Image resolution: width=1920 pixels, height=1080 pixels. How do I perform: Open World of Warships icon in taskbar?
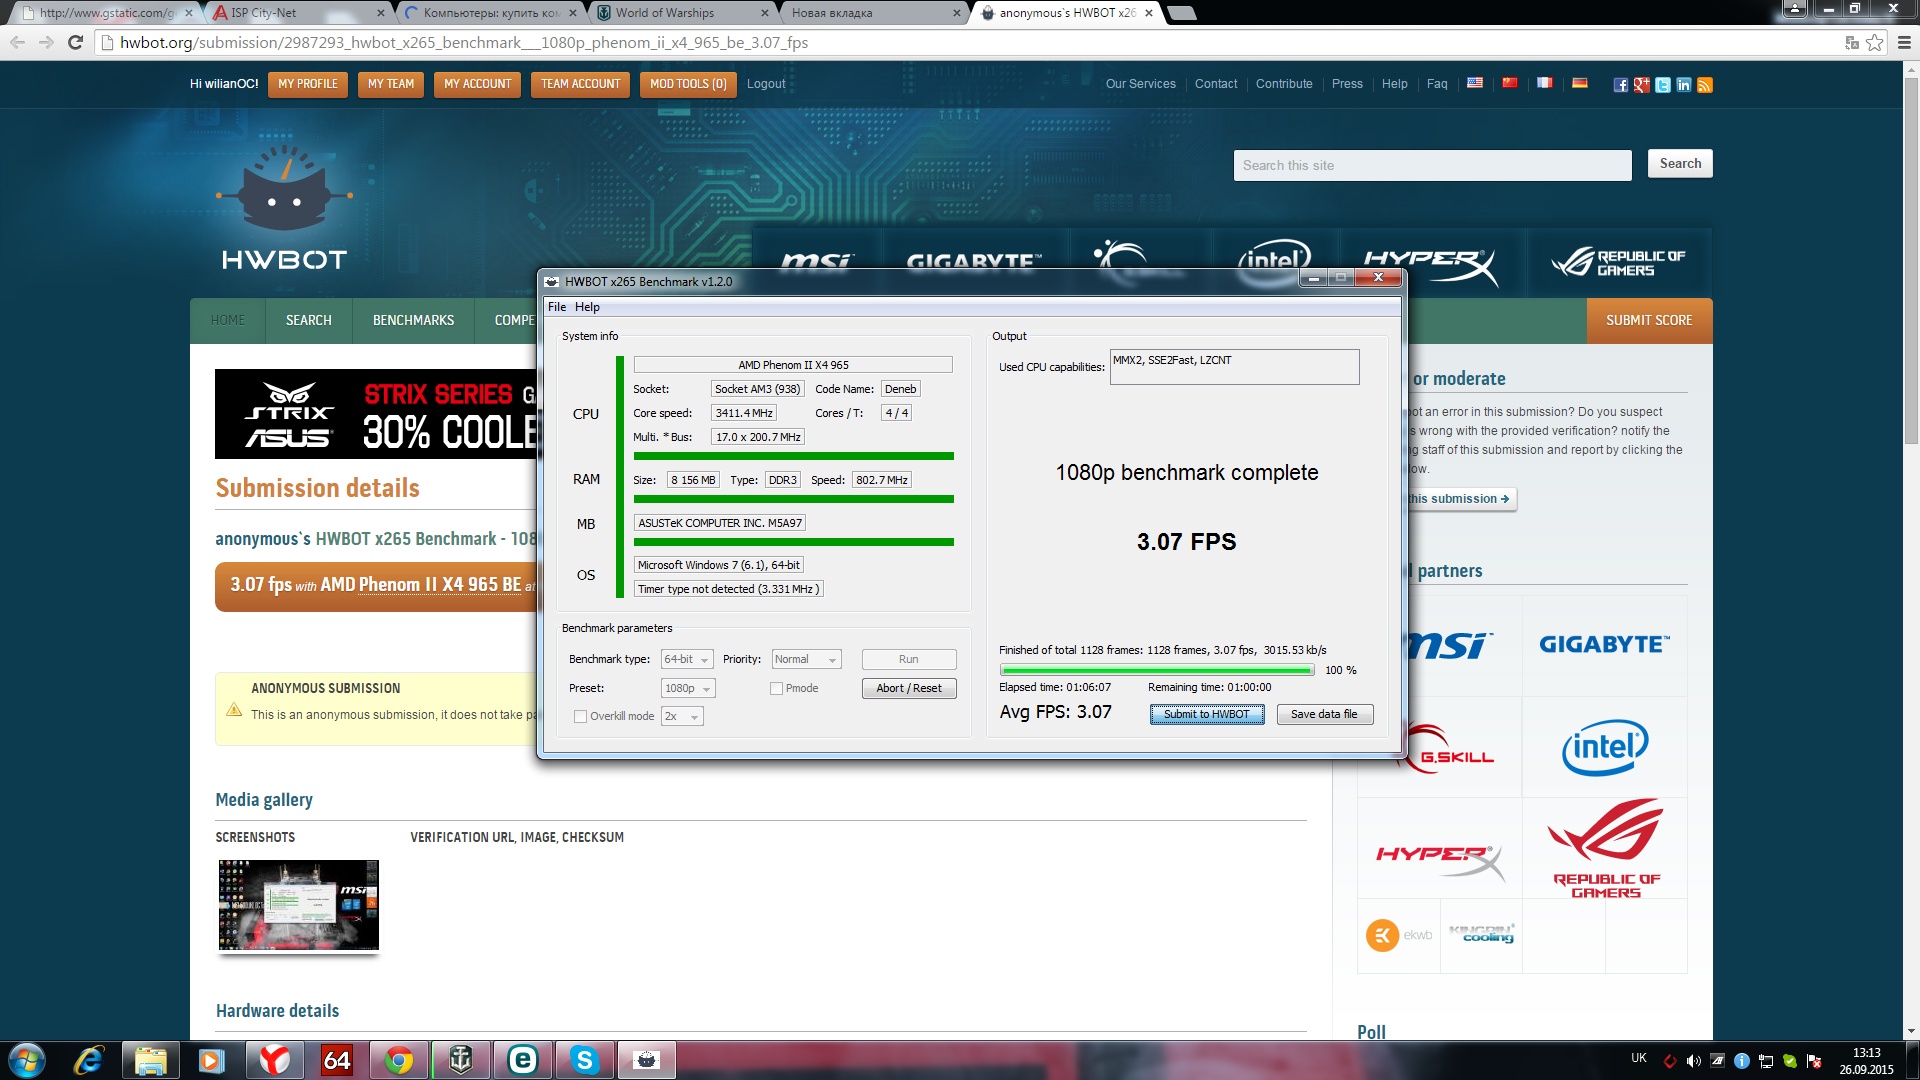(460, 1060)
